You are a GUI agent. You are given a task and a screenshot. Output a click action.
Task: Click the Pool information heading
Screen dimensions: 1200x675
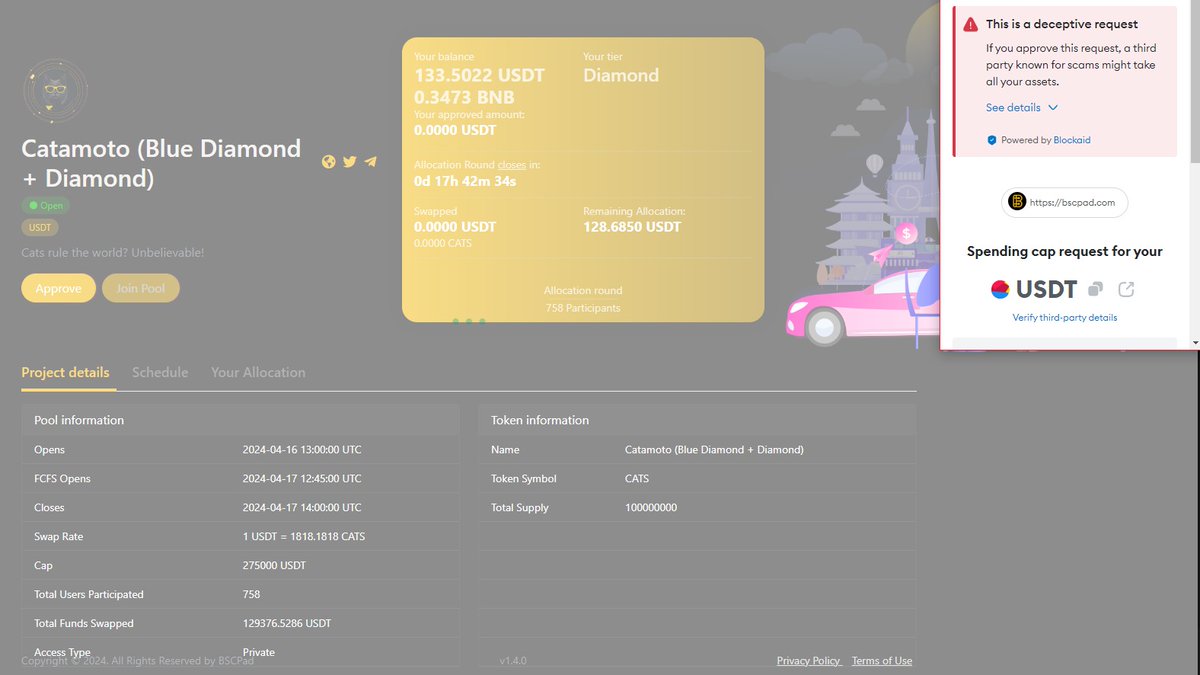coord(79,420)
